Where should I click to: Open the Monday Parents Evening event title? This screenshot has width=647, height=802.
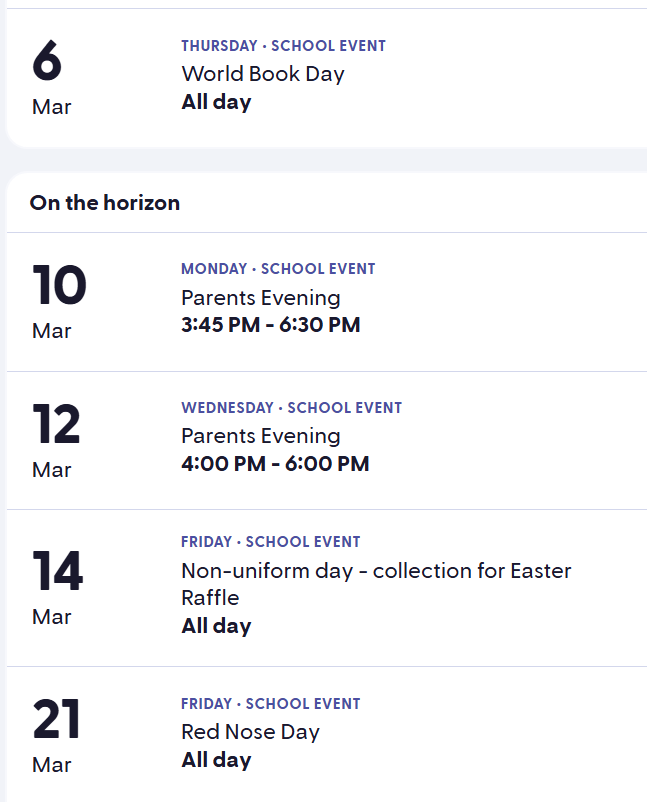(260, 298)
